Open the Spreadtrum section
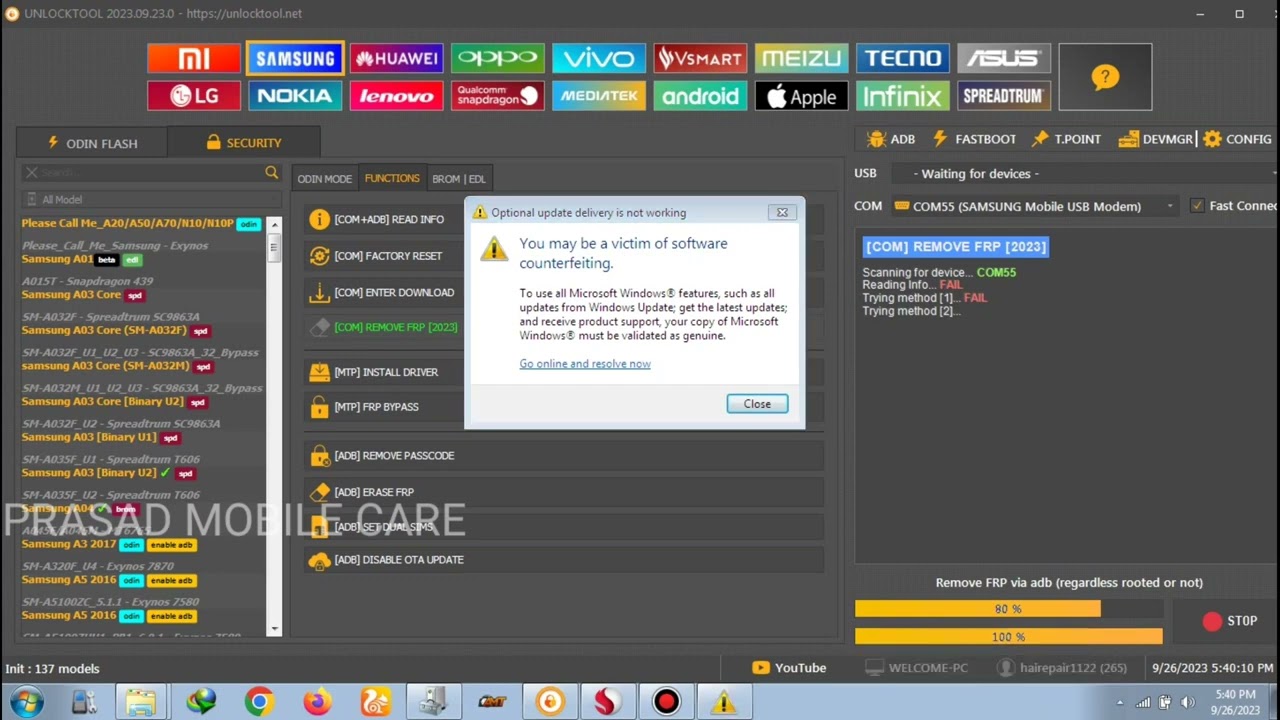This screenshot has height=720, width=1280. coord(1004,96)
